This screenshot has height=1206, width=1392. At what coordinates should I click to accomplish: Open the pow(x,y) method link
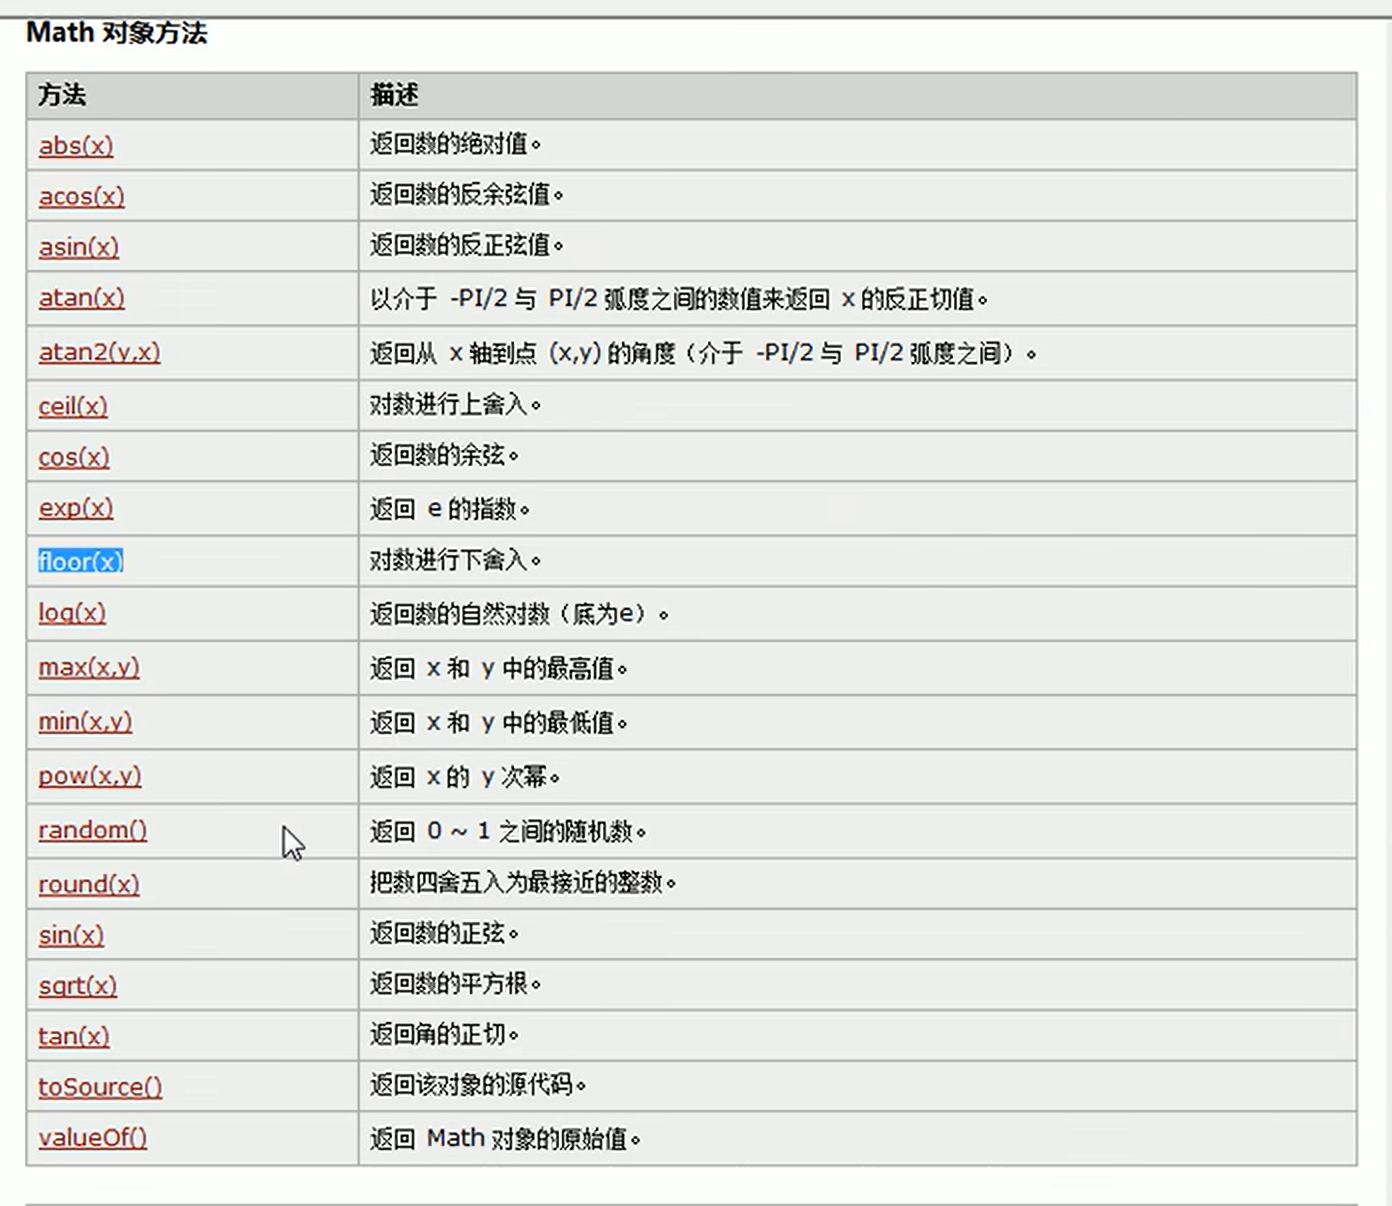pos(90,776)
